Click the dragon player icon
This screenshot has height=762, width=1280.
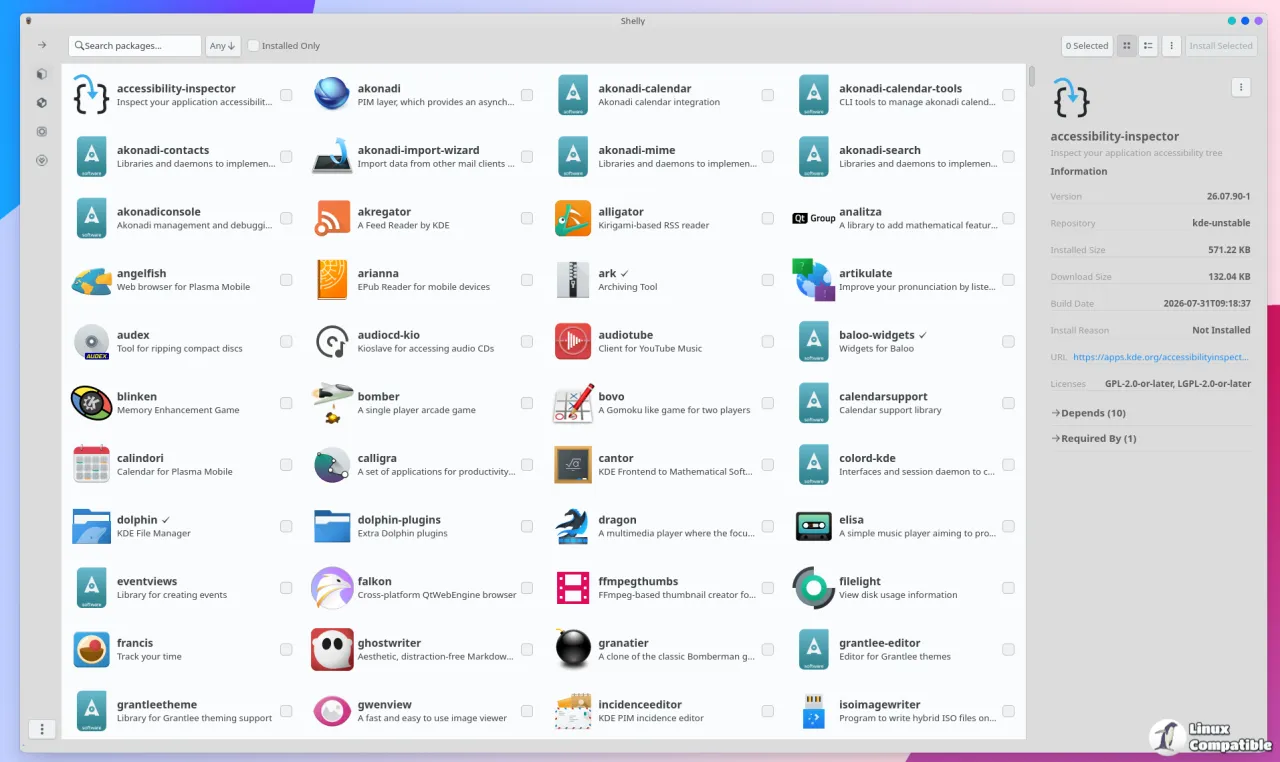pyautogui.click(x=573, y=527)
